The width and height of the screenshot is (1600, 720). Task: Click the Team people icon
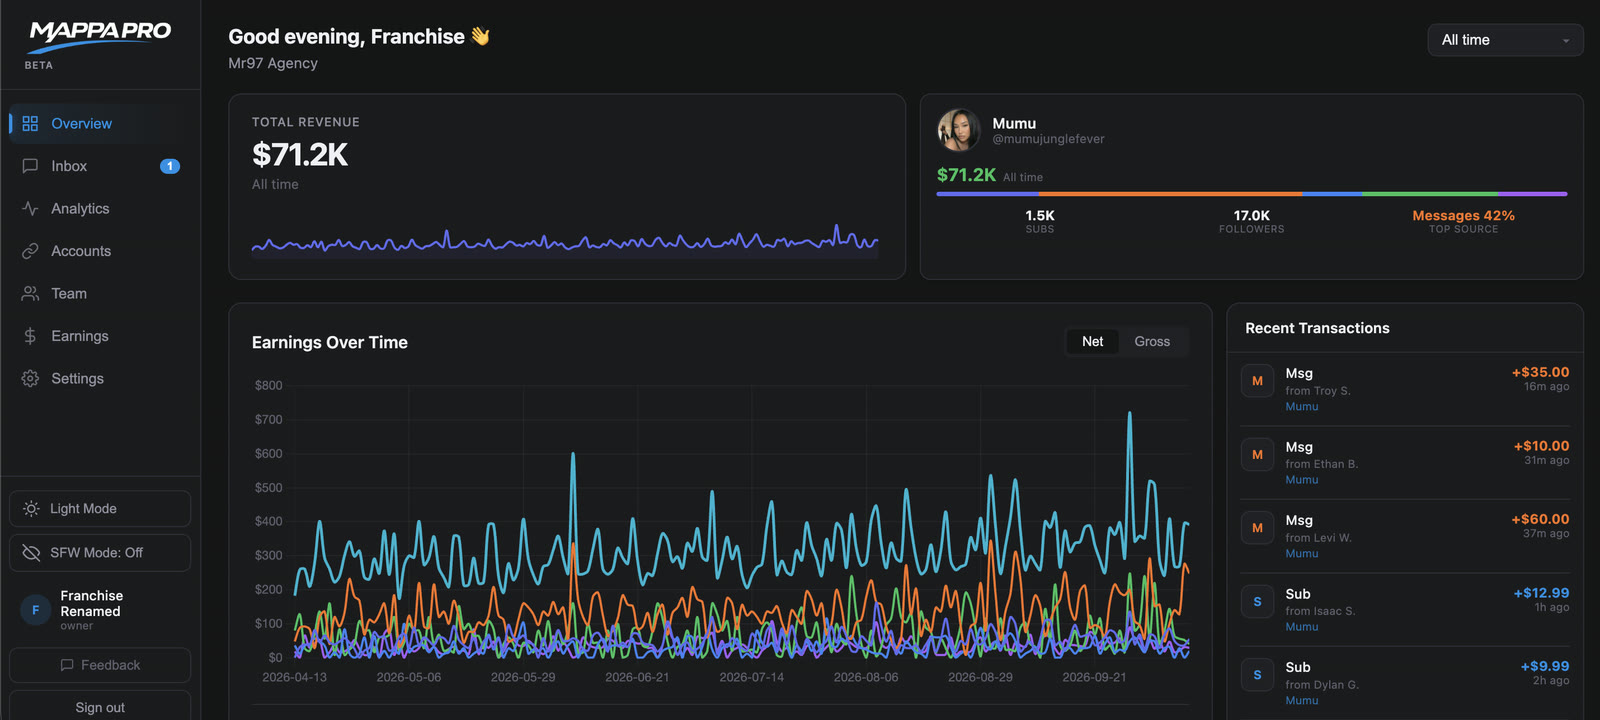[30, 293]
